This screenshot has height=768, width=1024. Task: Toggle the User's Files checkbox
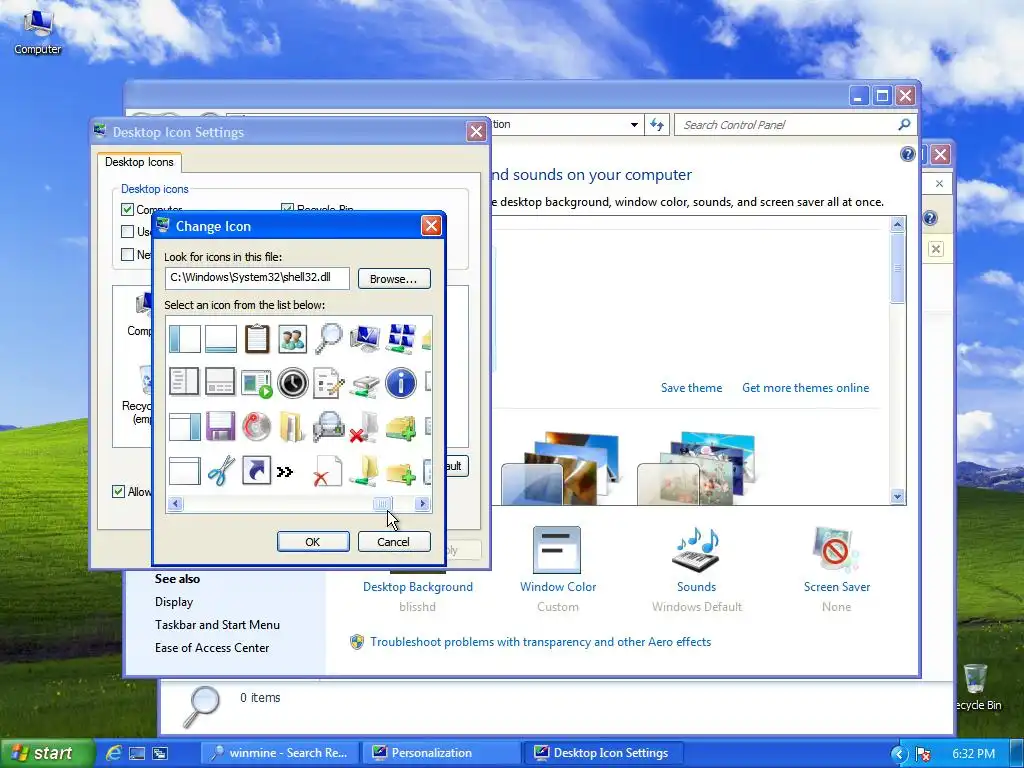127,231
